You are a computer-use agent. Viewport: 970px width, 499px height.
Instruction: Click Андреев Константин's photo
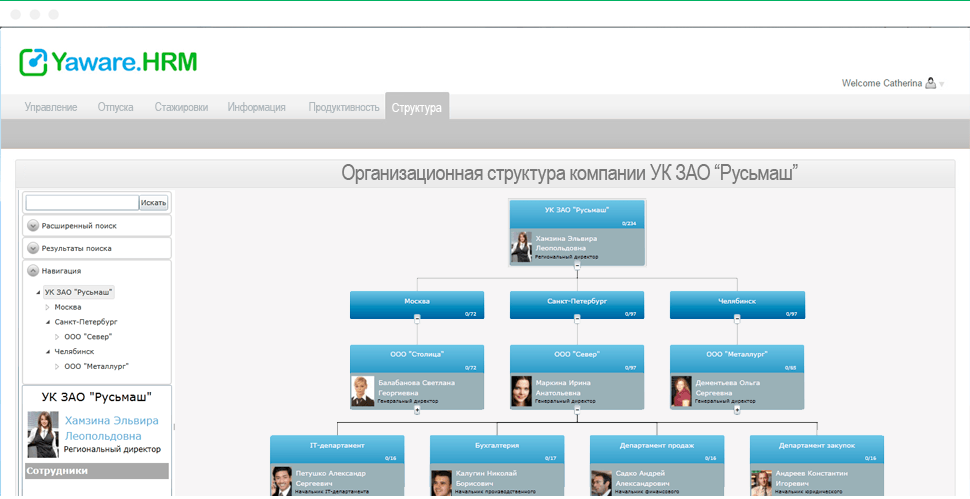click(x=762, y=481)
